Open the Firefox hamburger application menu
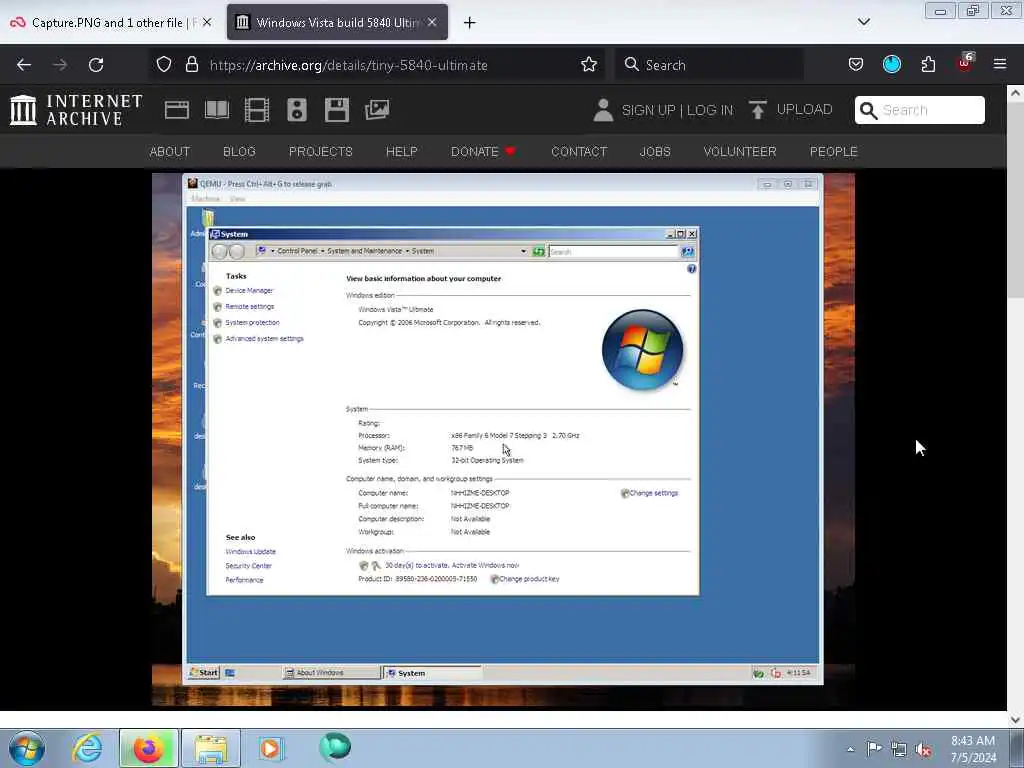This screenshot has width=1024, height=768. [1000, 64]
